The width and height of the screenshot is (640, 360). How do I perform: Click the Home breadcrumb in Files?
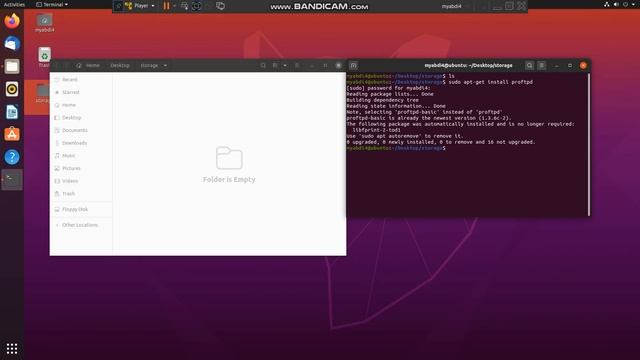[88, 65]
